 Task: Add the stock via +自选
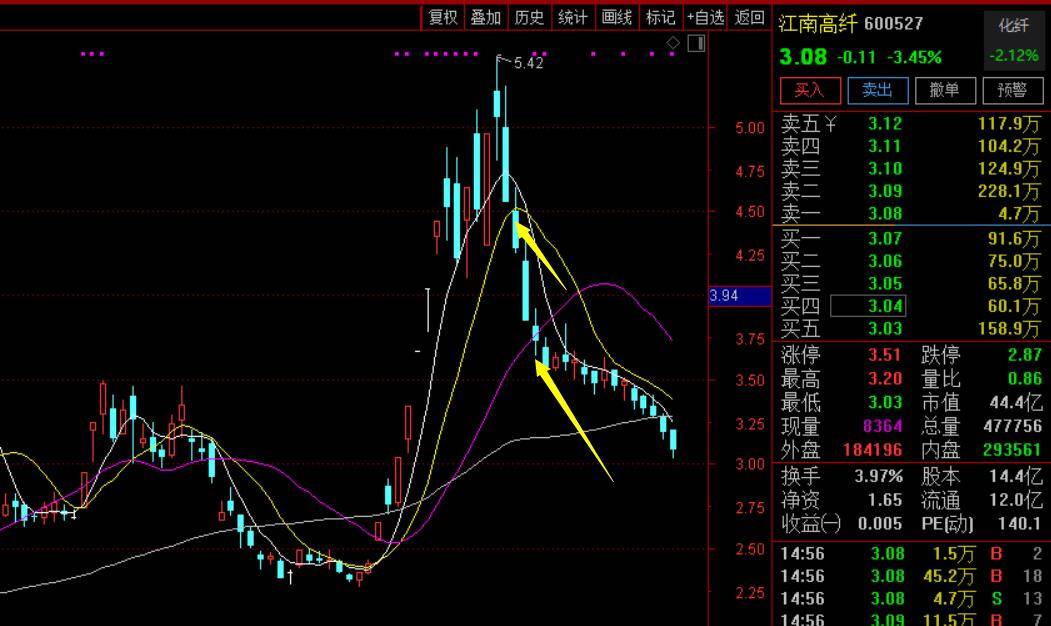point(705,17)
